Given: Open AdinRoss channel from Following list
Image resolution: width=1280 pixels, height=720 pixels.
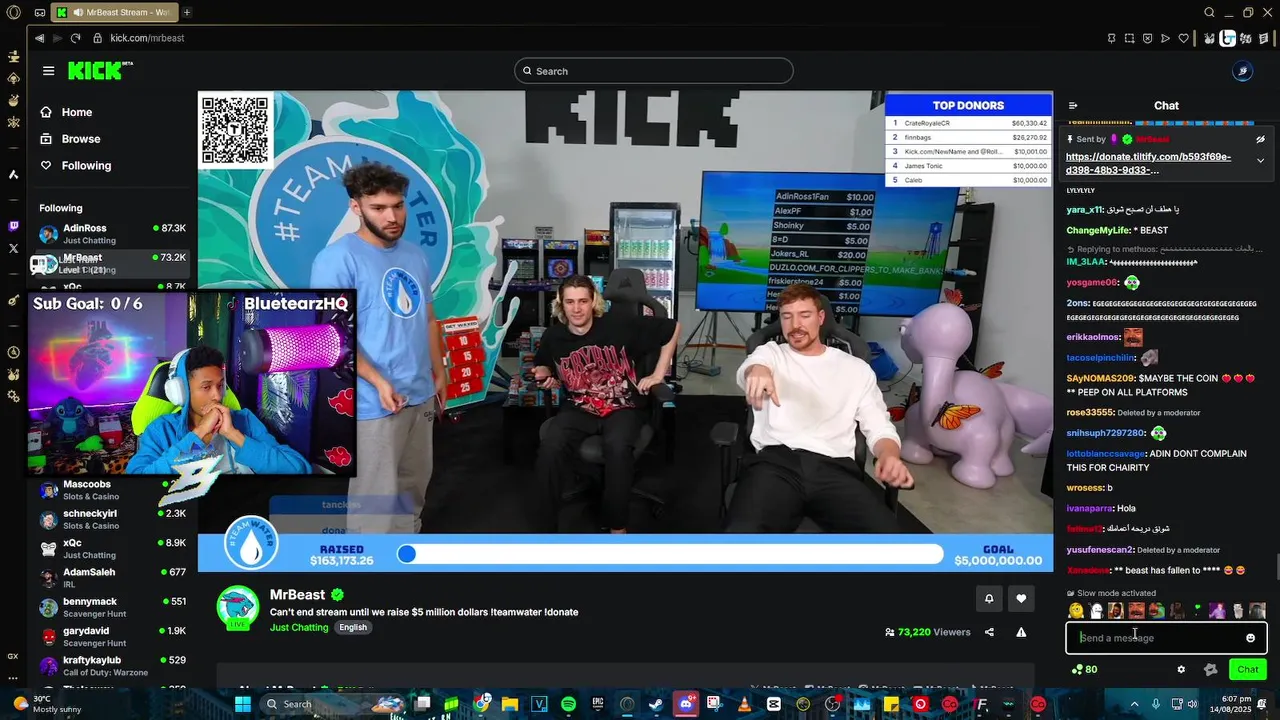Looking at the screenshot, I should (x=112, y=234).
